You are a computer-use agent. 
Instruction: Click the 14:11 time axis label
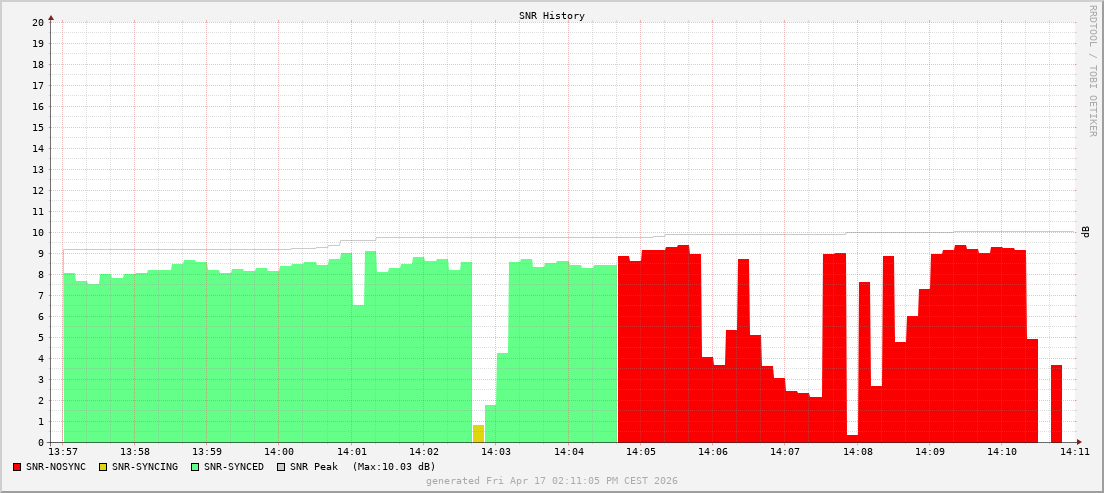click(1074, 452)
